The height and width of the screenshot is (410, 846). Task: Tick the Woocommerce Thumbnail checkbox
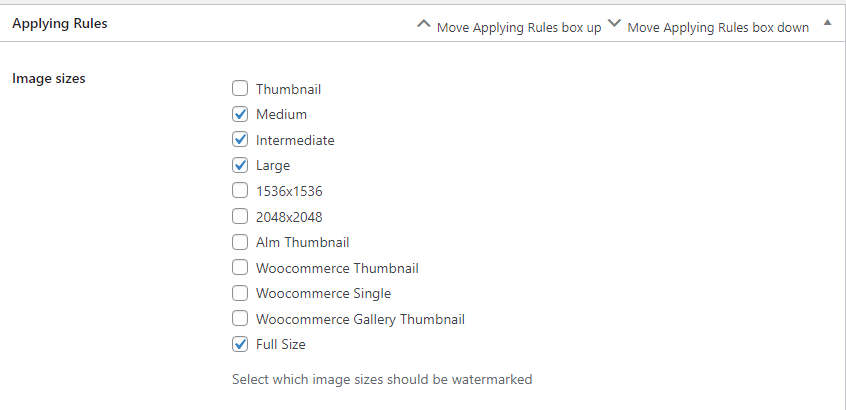(x=240, y=267)
